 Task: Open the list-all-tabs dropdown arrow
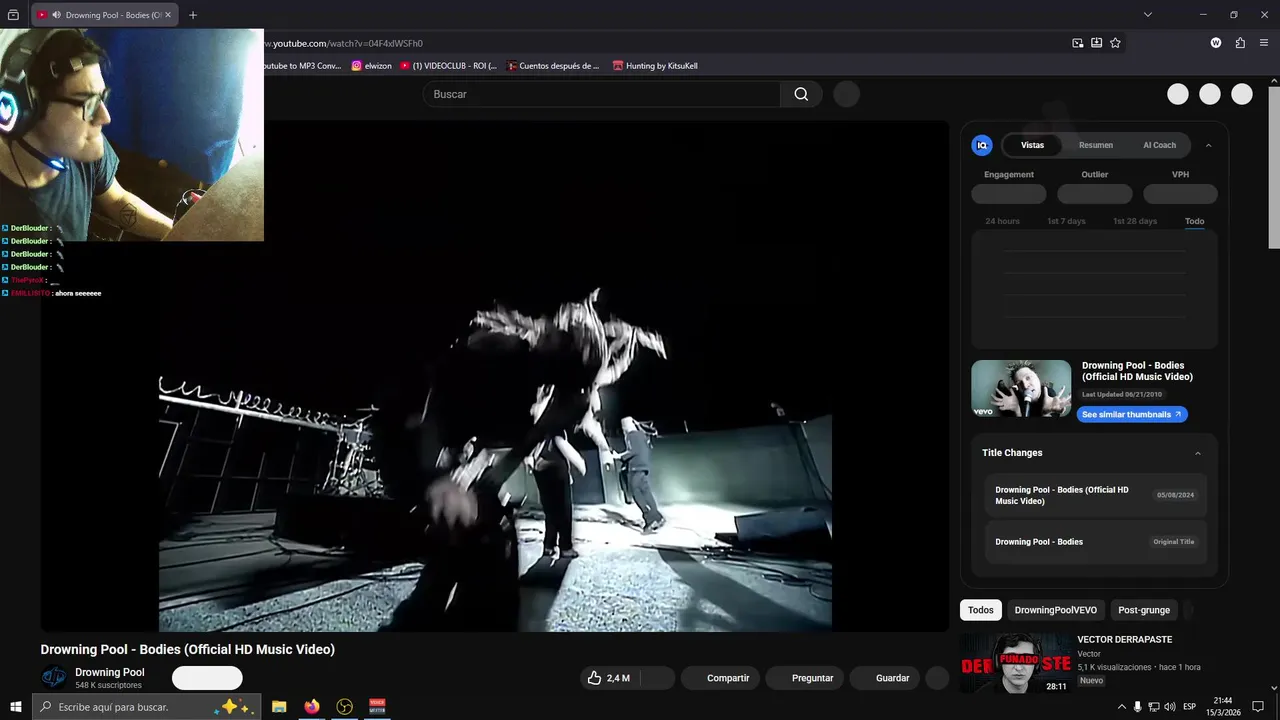1148,15
